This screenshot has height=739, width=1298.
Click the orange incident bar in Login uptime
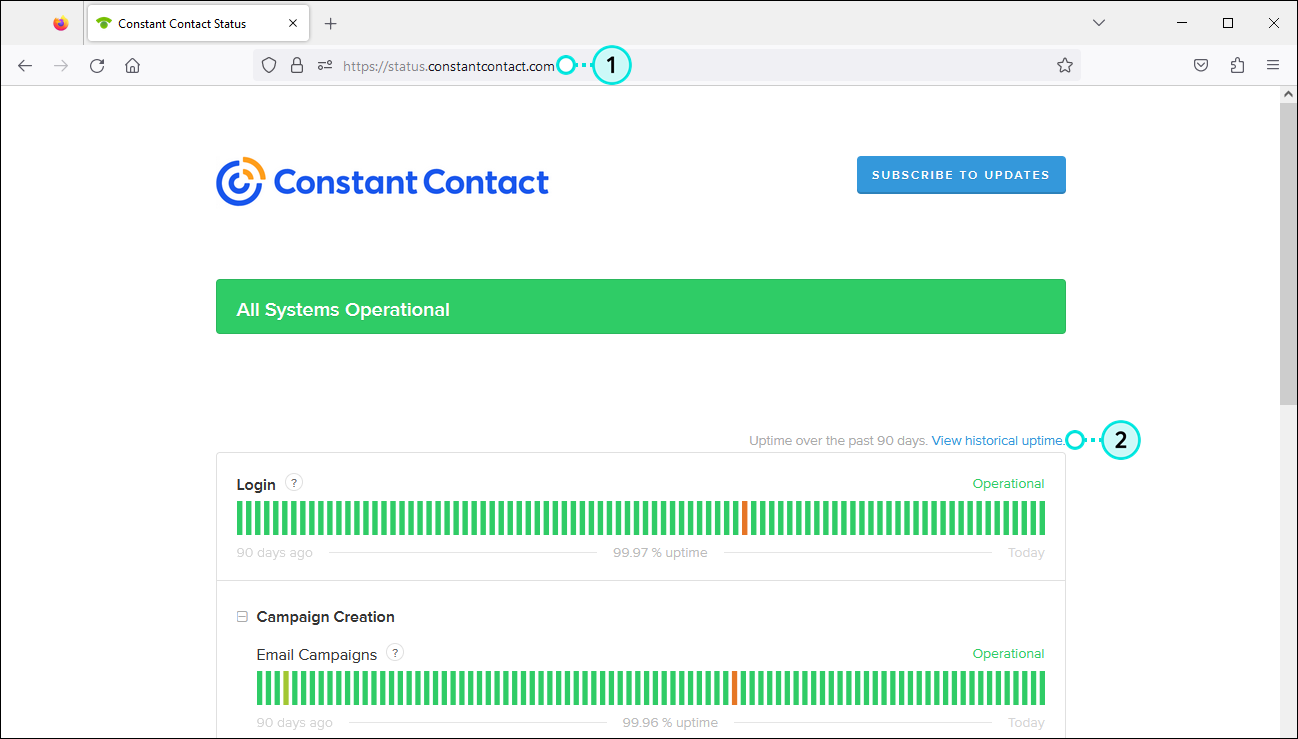pyautogui.click(x=745, y=518)
